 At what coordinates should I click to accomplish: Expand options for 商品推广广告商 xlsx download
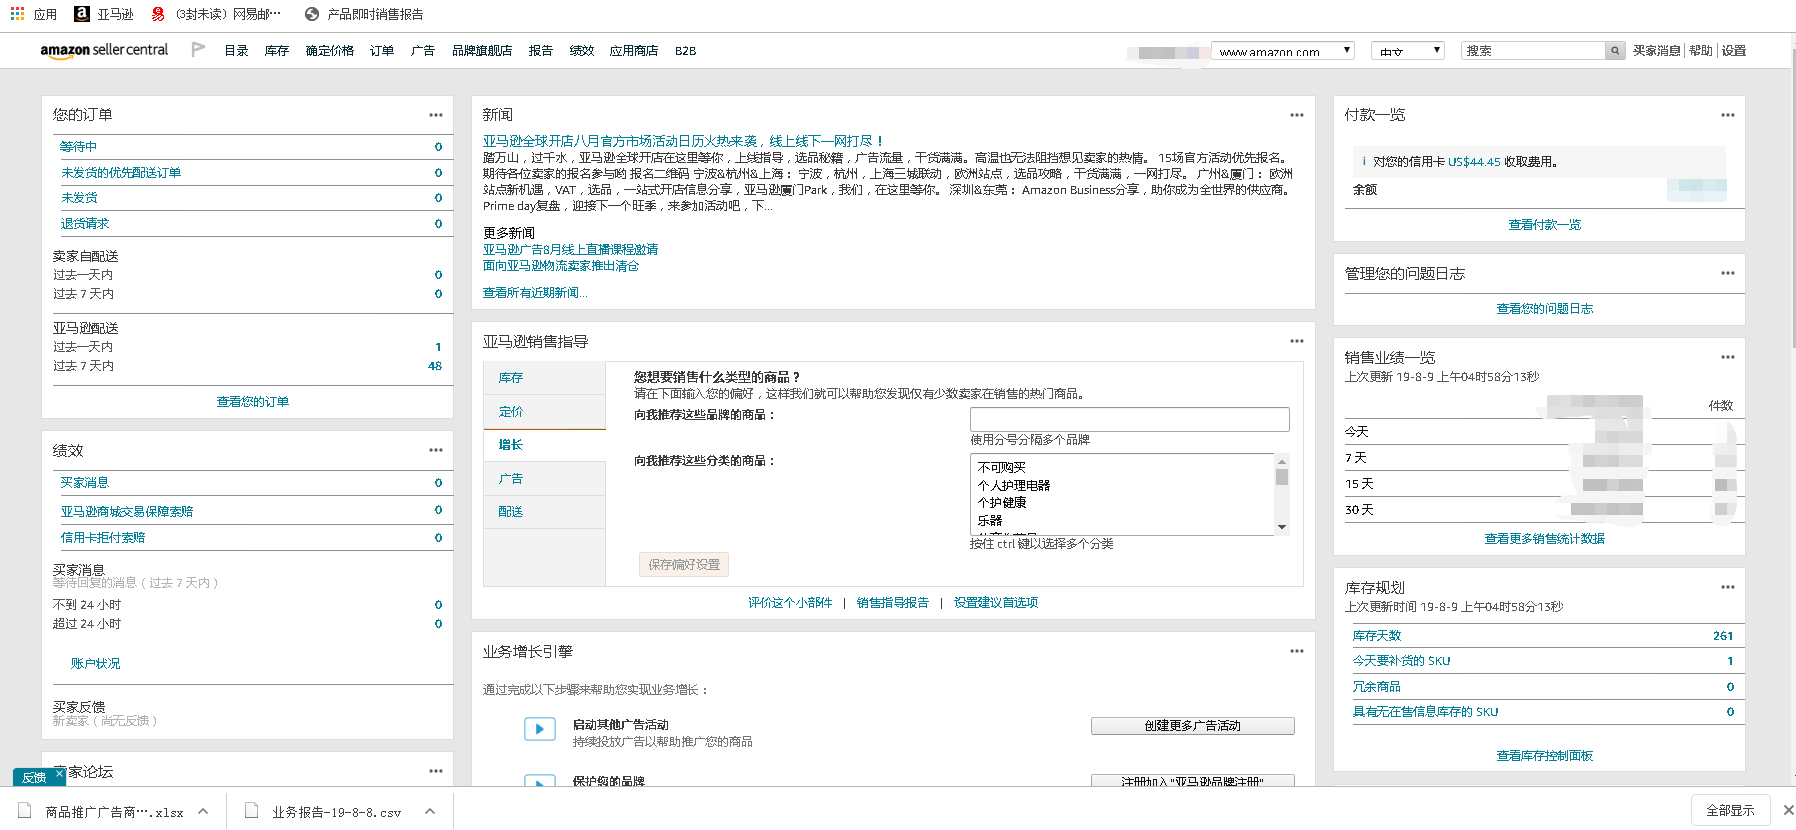click(203, 811)
